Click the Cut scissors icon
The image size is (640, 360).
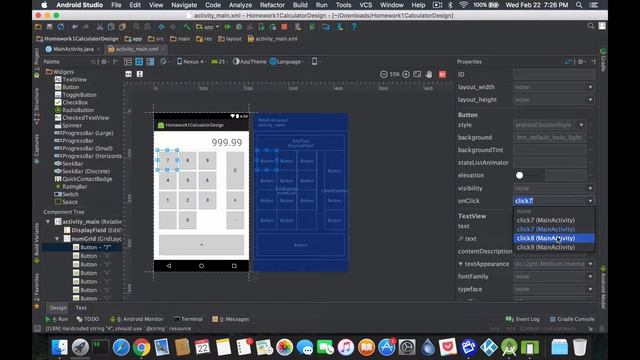100,27
